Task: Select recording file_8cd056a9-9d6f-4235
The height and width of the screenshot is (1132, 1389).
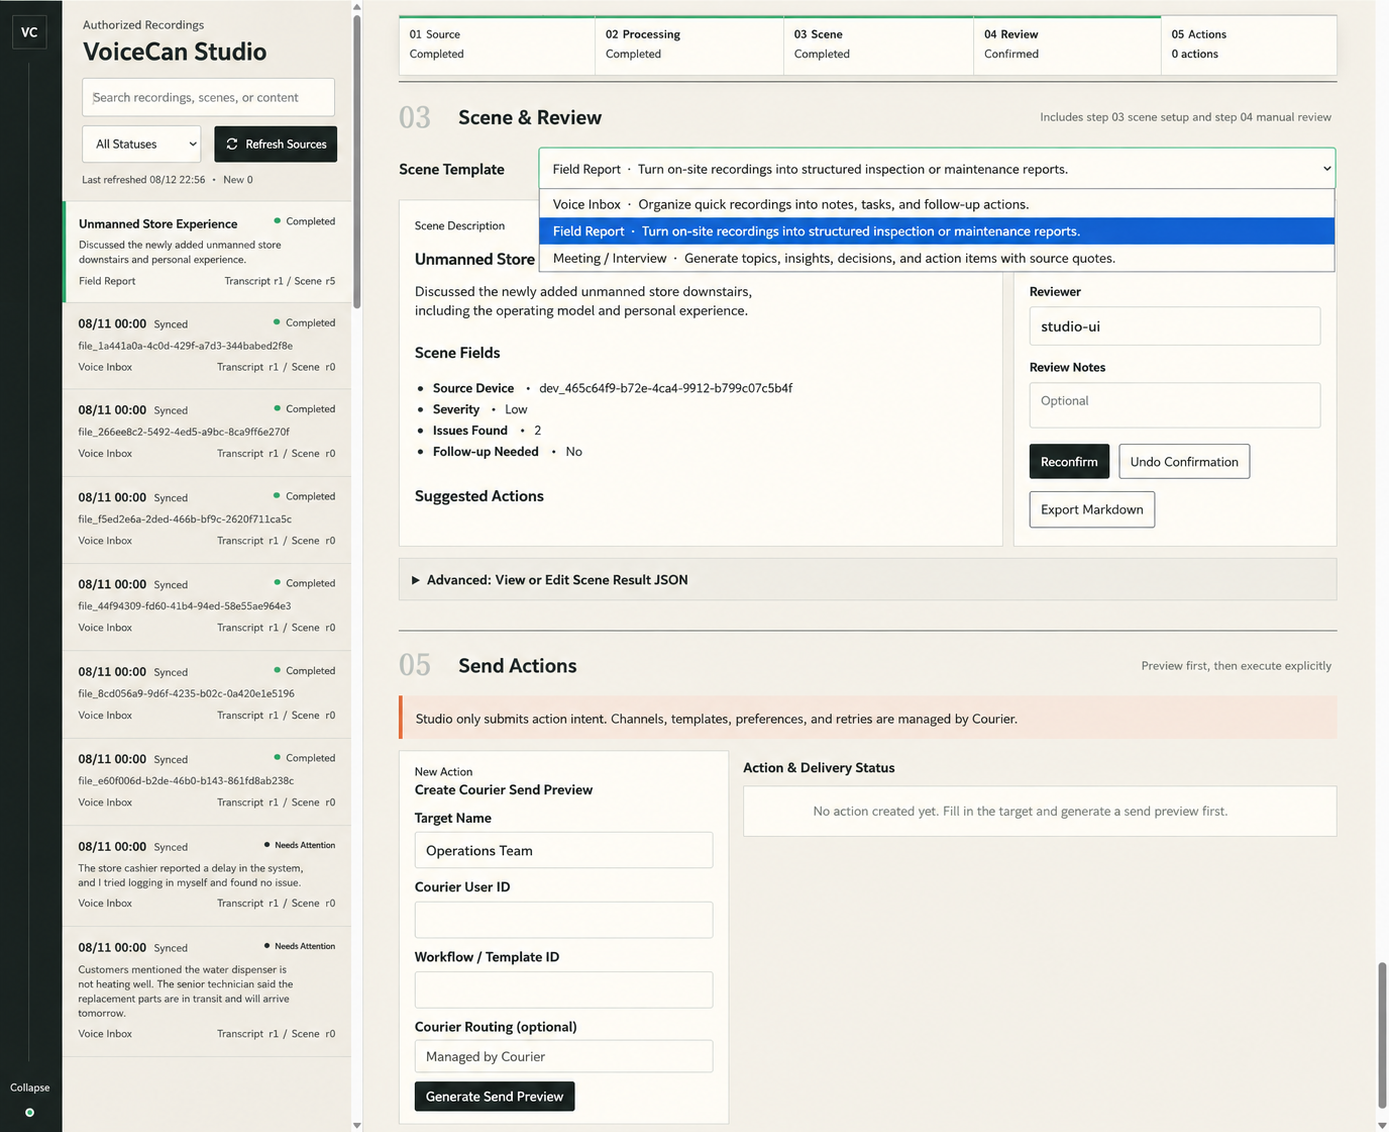Action: point(207,694)
